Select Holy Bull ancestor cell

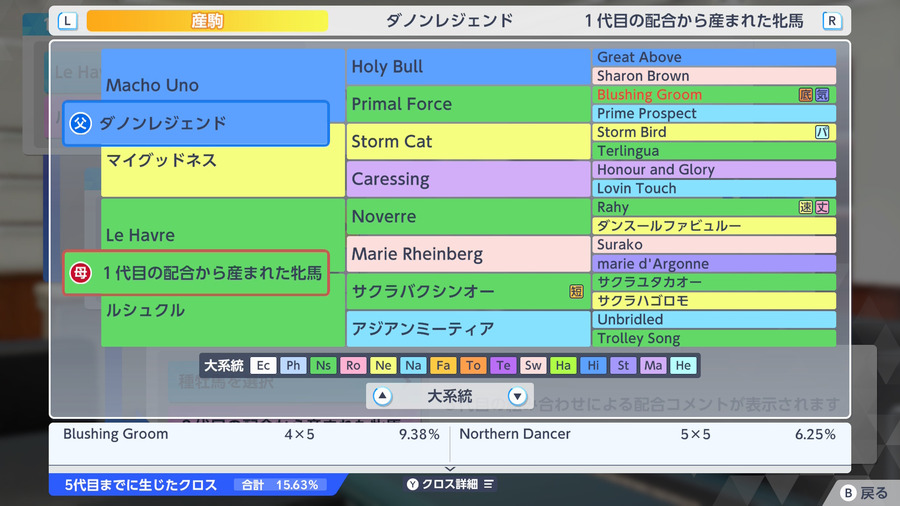point(468,67)
